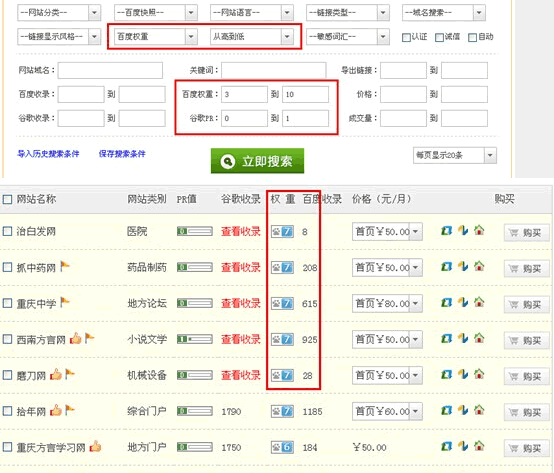The height and width of the screenshot is (473, 554).
Task: Click the thumbs-up icon next to 西南方言网
Action: pyautogui.click(x=75, y=338)
